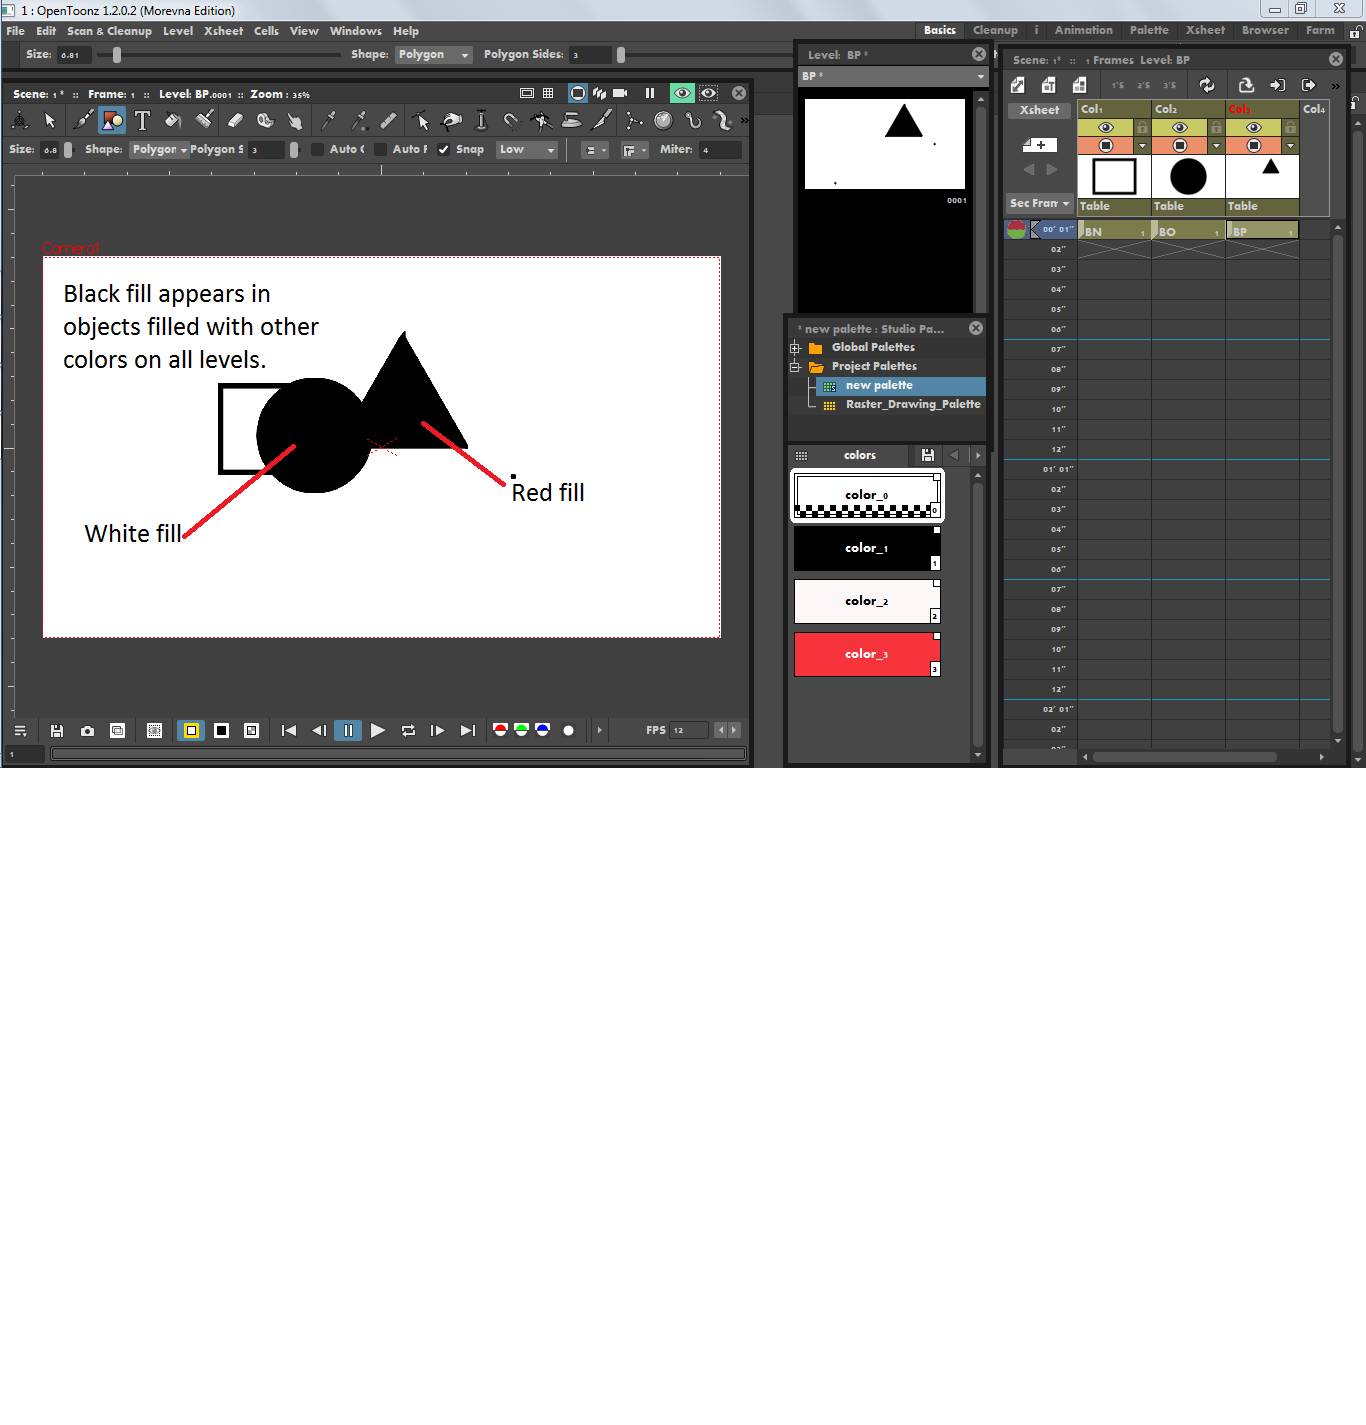The width and height of the screenshot is (1366, 1425).
Task: Select the Animate tool
Action: tap(20, 120)
